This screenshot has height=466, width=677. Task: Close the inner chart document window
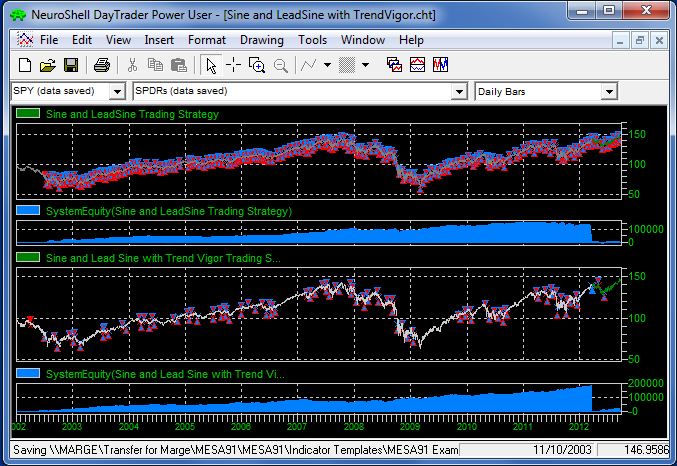pos(659,41)
